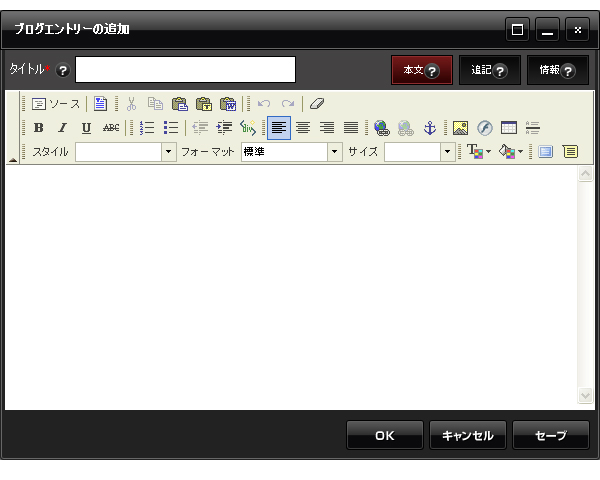The width and height of the screenshot is (600, 480).
Task: Click the Remove Link icon
Action: point(406,128)
